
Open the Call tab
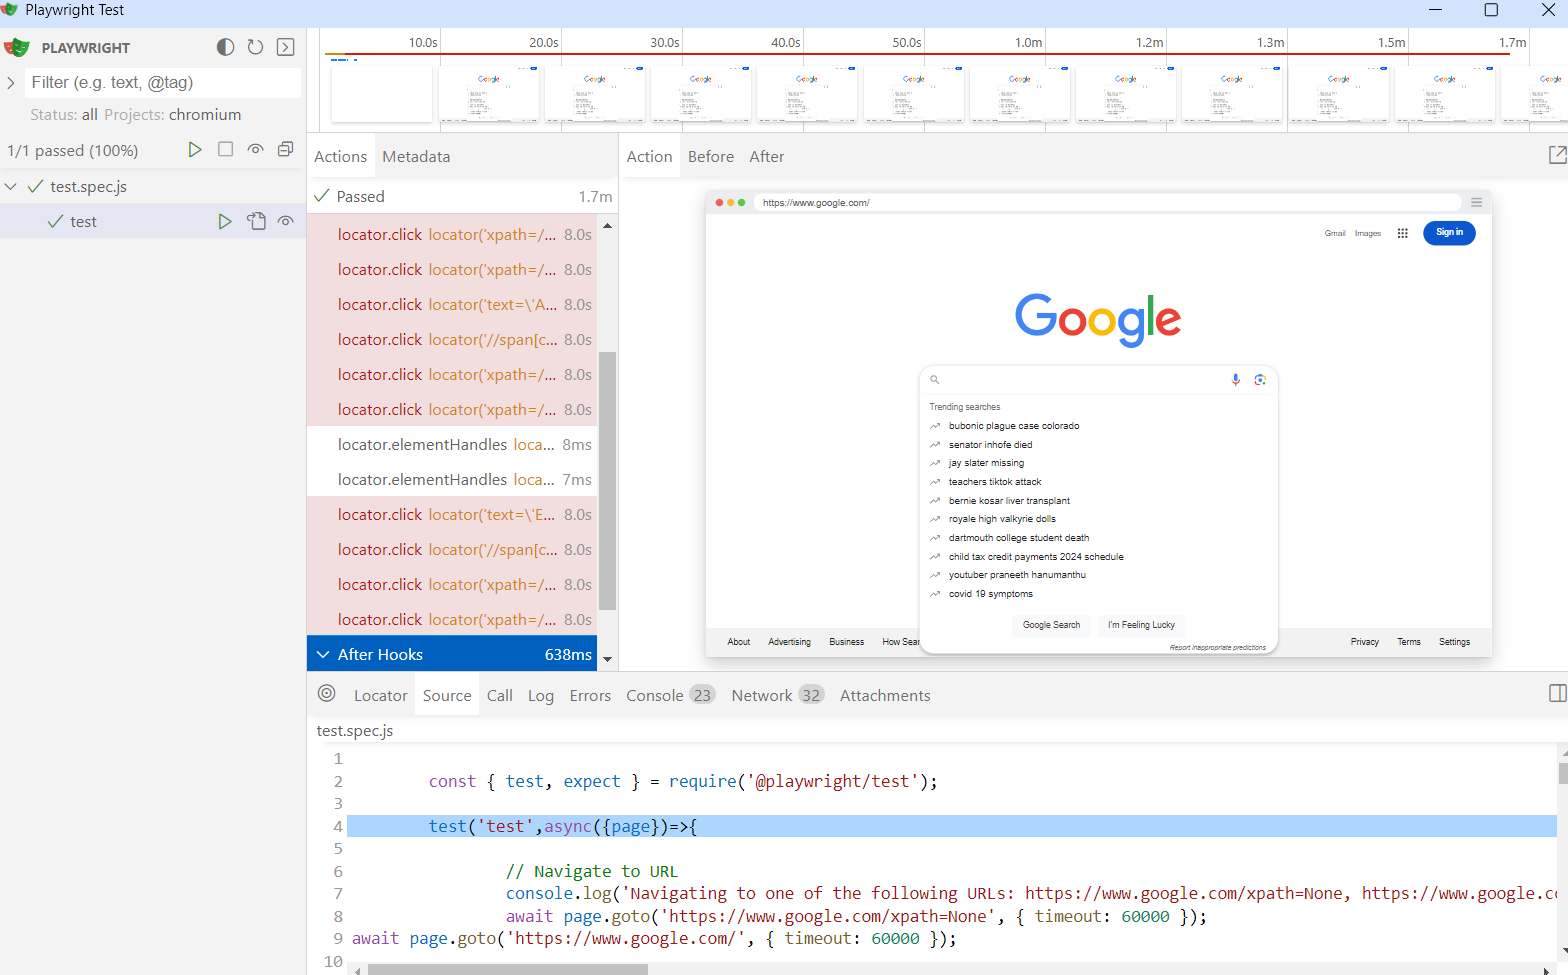pyautogui.click(x=500, y=695)
